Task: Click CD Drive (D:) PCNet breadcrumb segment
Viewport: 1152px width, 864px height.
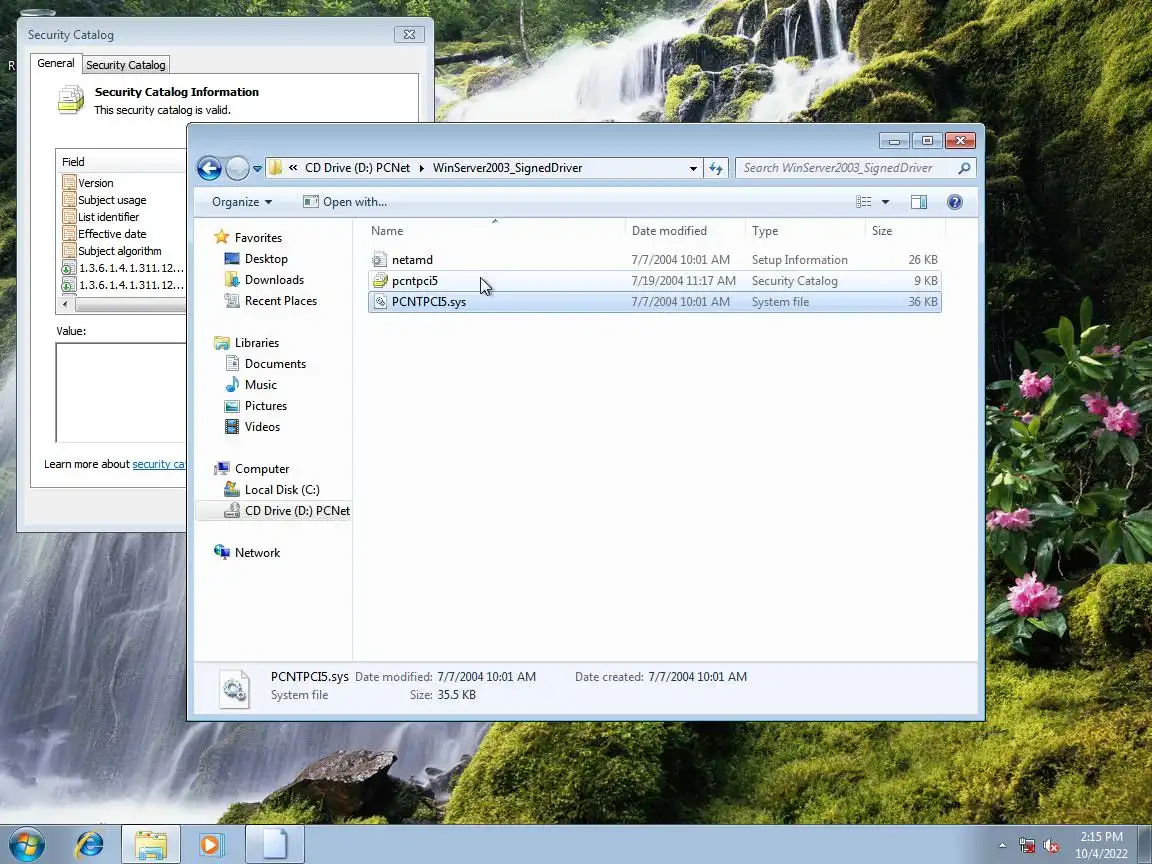Action: pyautogui.click(x=357, y=168)
